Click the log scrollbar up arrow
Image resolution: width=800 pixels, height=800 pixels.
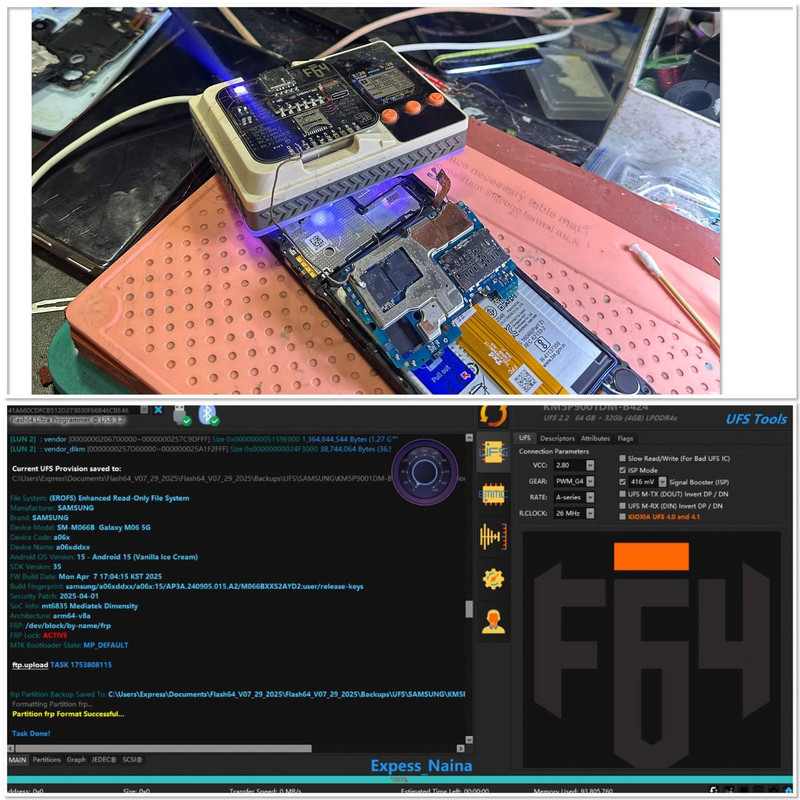[469, 438]
